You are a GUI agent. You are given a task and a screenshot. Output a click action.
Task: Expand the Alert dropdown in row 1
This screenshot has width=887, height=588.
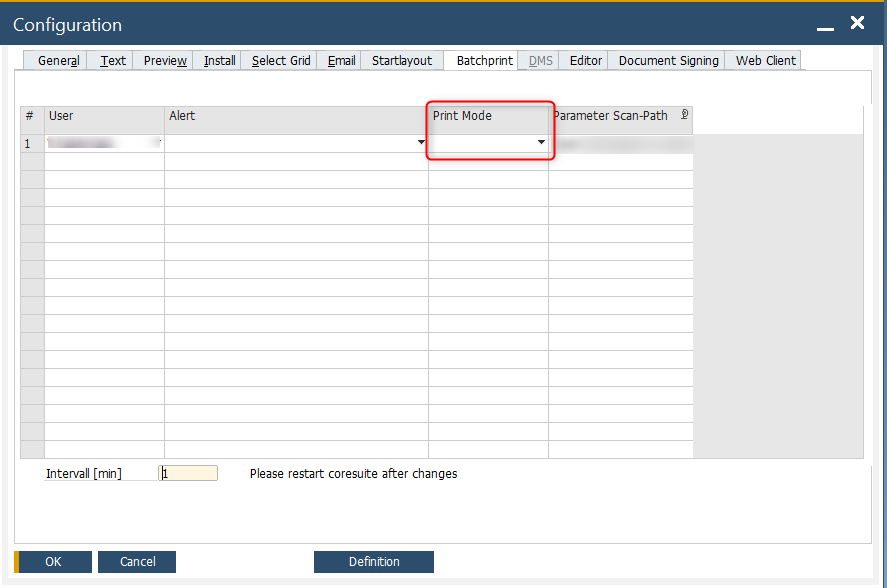tap(421, 143)
